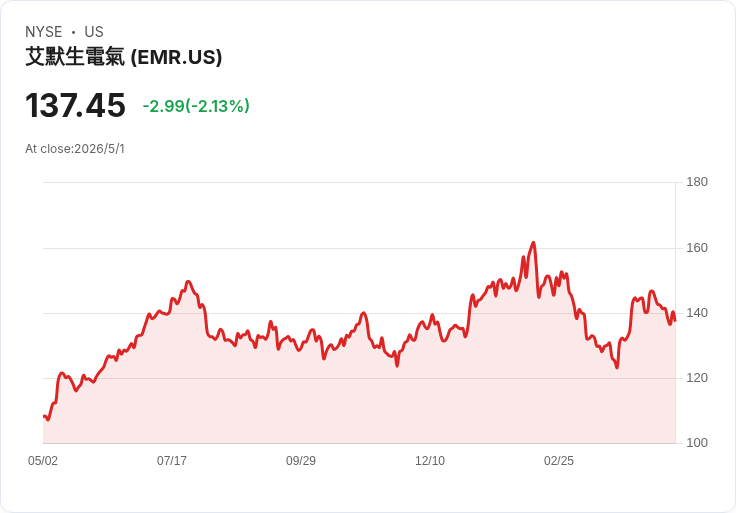This screenshot has height=513, width=736.
Task: Click the chart's highest peak above 160
Action: (533, 243)
